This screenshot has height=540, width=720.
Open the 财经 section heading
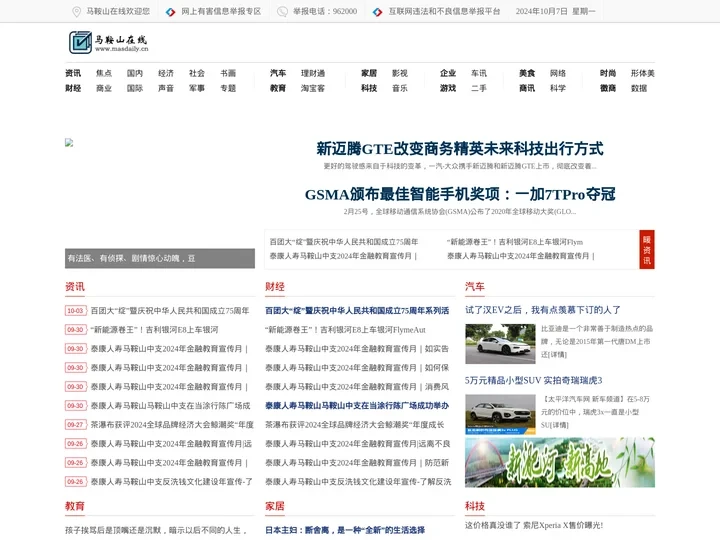(275, 287)
